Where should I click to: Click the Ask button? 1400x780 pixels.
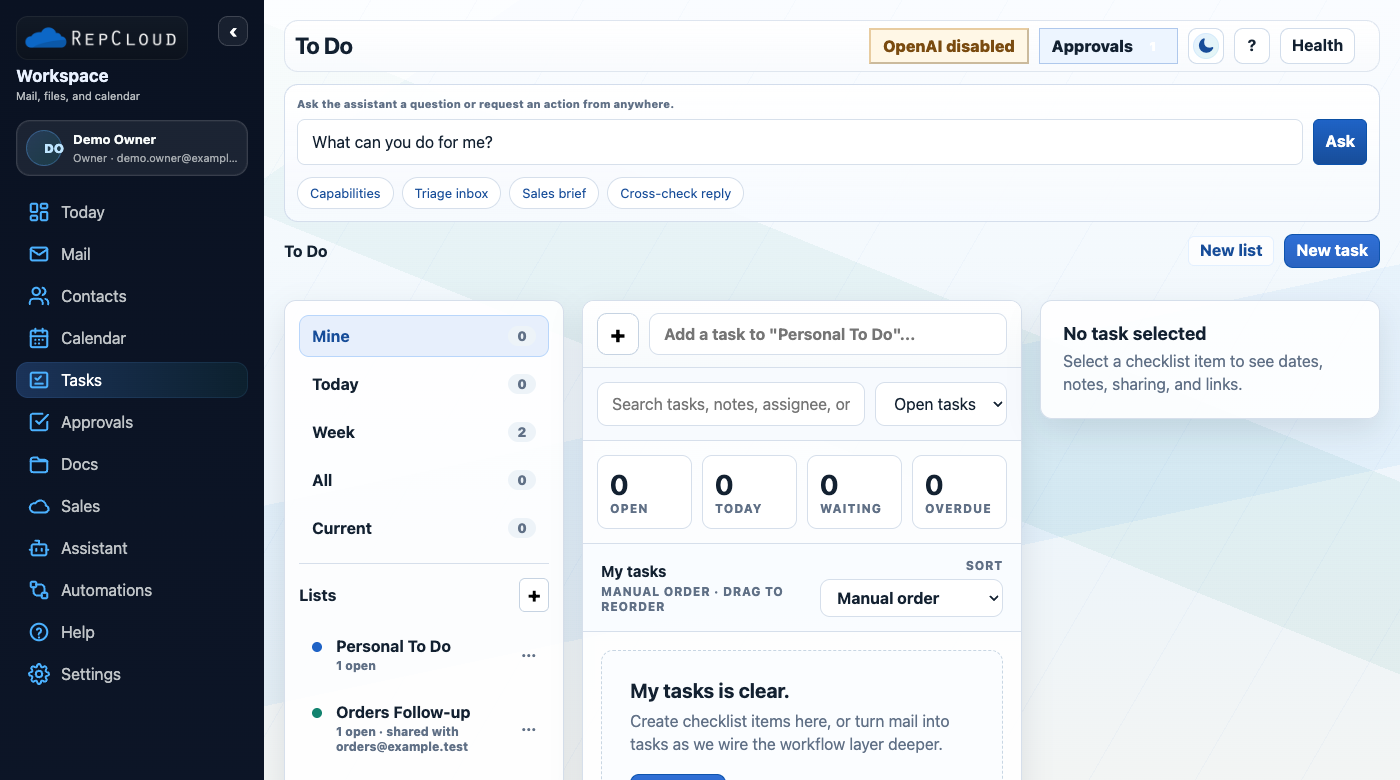coord(1340,142)
